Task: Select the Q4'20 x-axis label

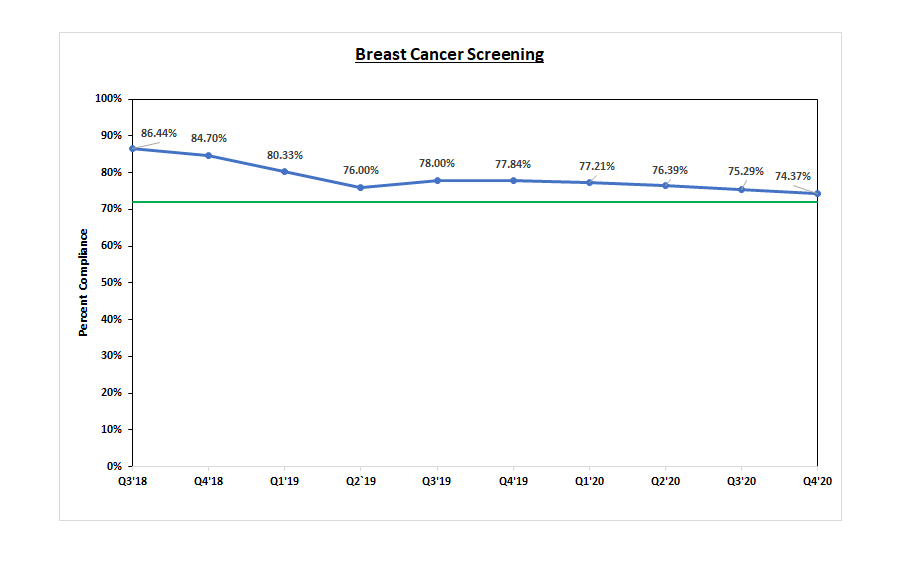Action: [x=817, y=481]
